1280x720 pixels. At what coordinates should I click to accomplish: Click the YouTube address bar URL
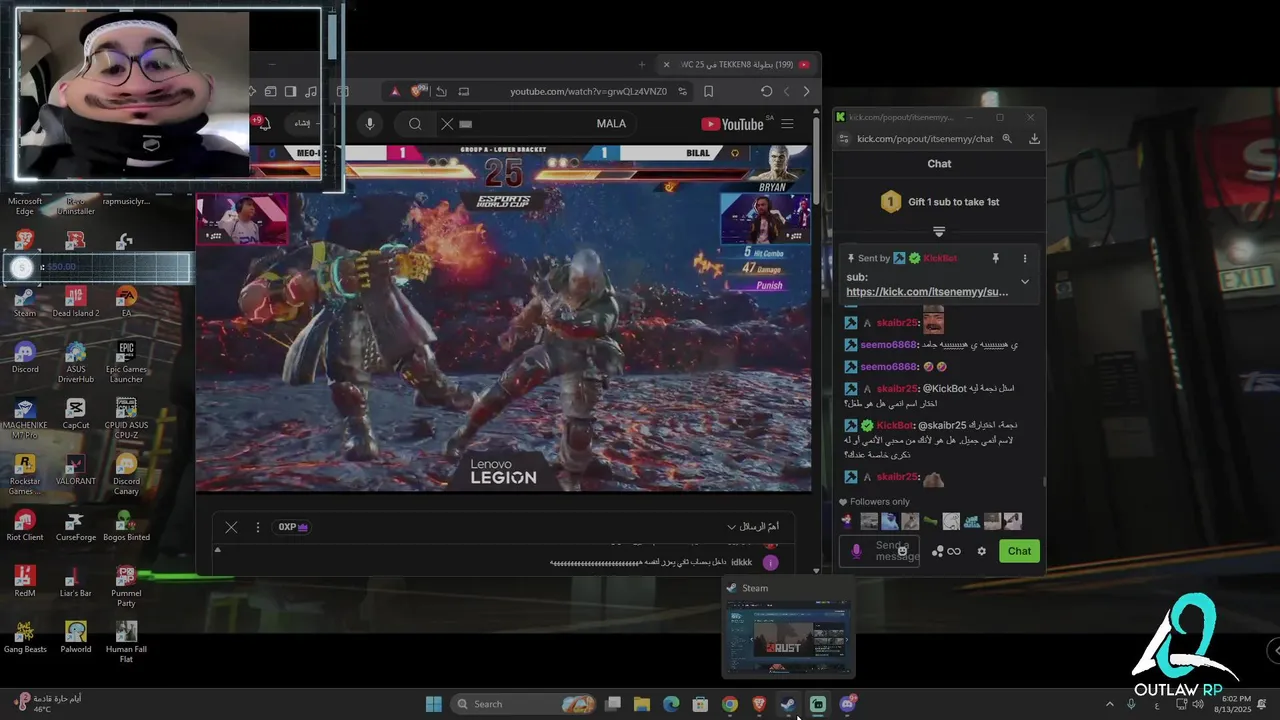coord(588,91)
